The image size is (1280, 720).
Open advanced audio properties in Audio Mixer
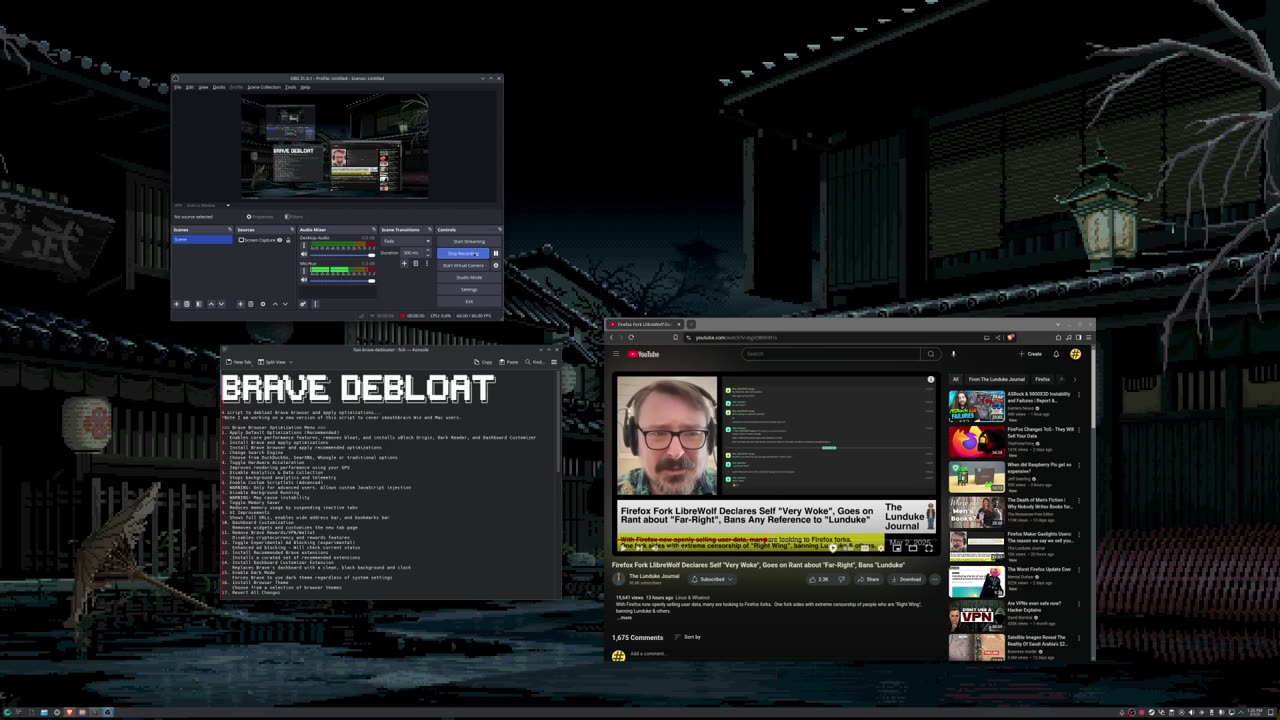(303, 304)
